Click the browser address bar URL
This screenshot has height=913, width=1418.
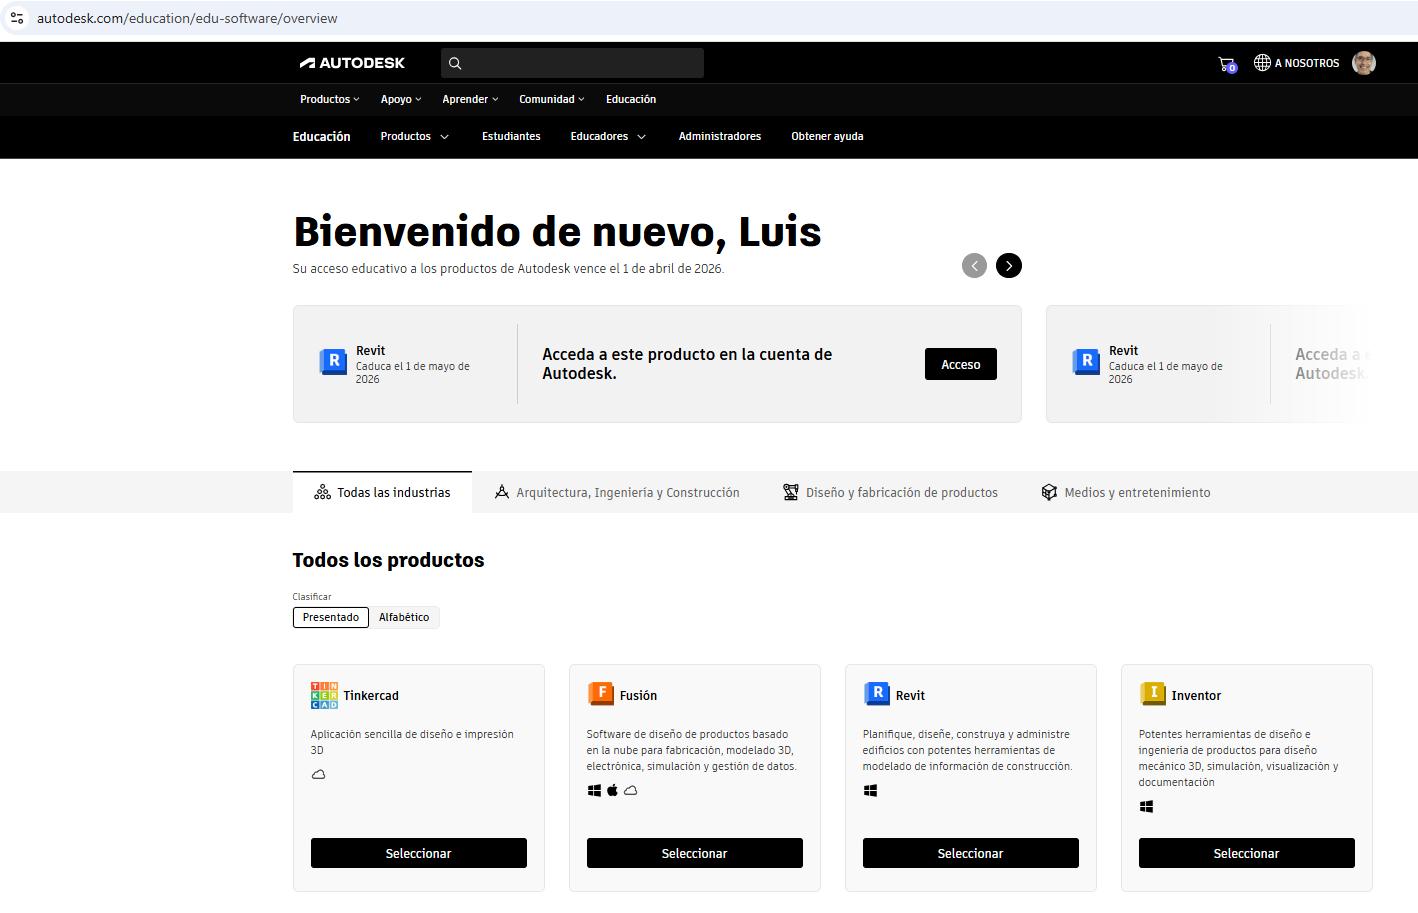coord(187,18)
